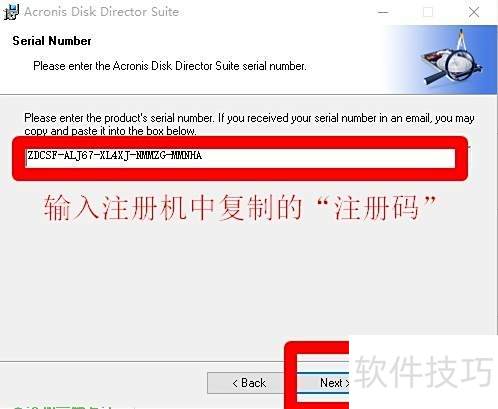Click inside the serial number input box
498x409 pixels.
pyautogui.click(x=240, y=158)
